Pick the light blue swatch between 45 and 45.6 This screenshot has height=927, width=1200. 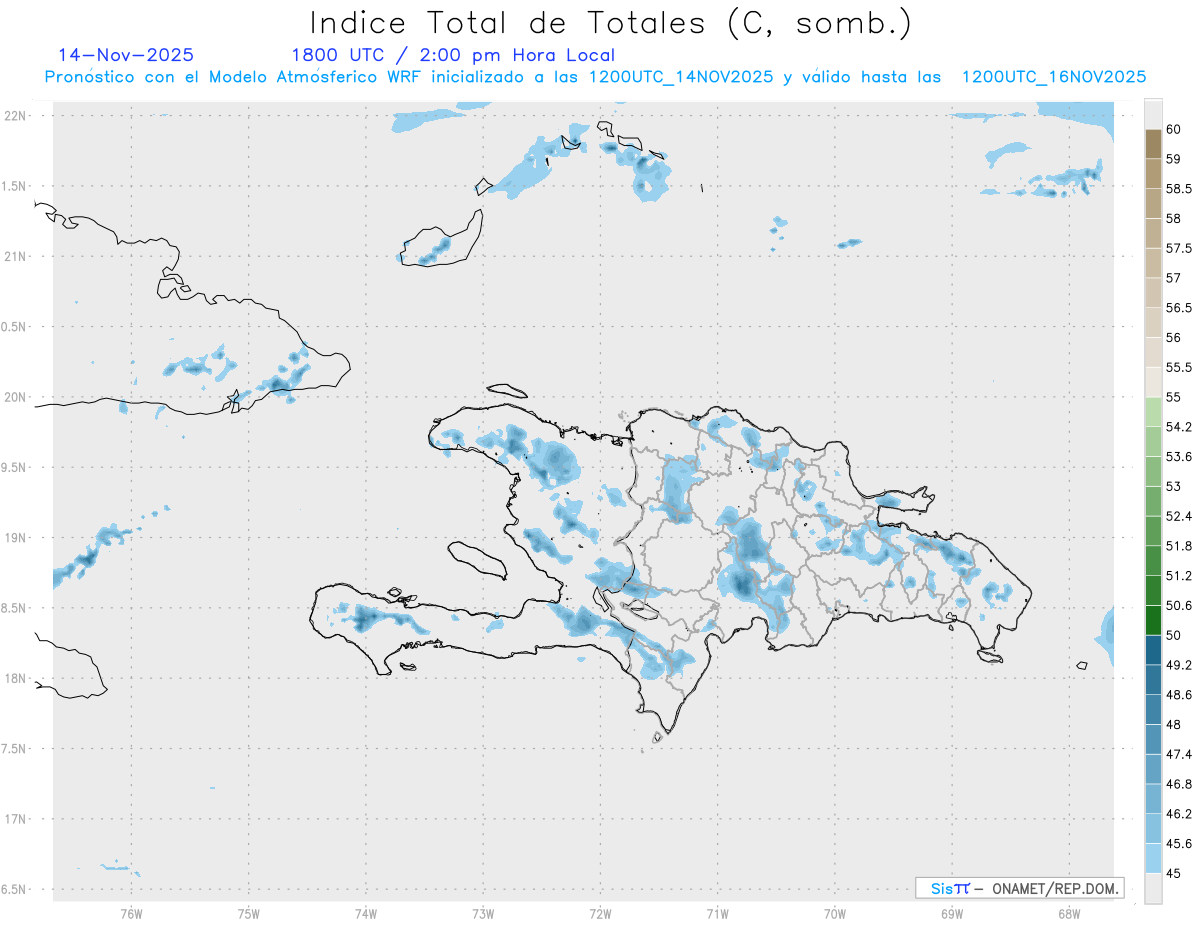click(x=1153, y=858)
